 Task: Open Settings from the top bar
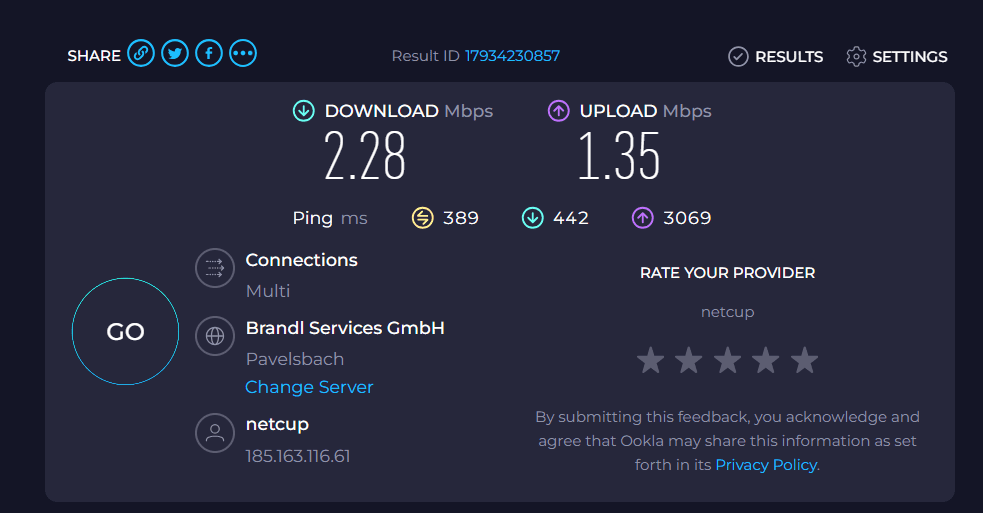(896, 56)
